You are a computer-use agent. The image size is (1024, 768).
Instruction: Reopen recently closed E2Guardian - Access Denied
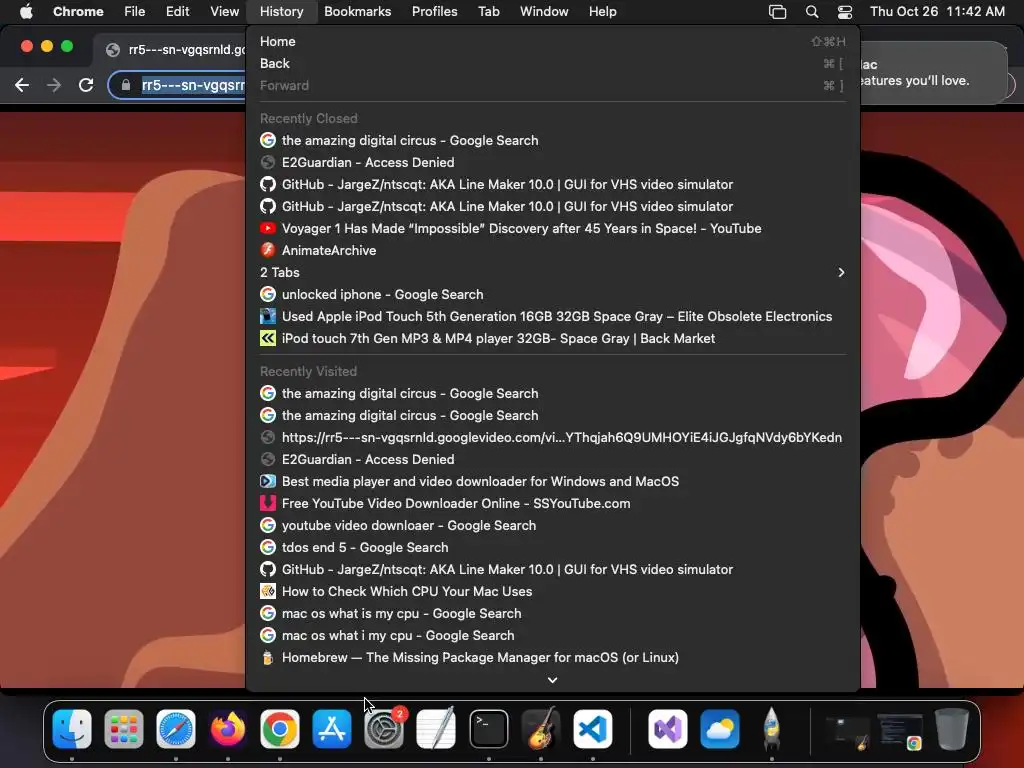tap(552, 162)
